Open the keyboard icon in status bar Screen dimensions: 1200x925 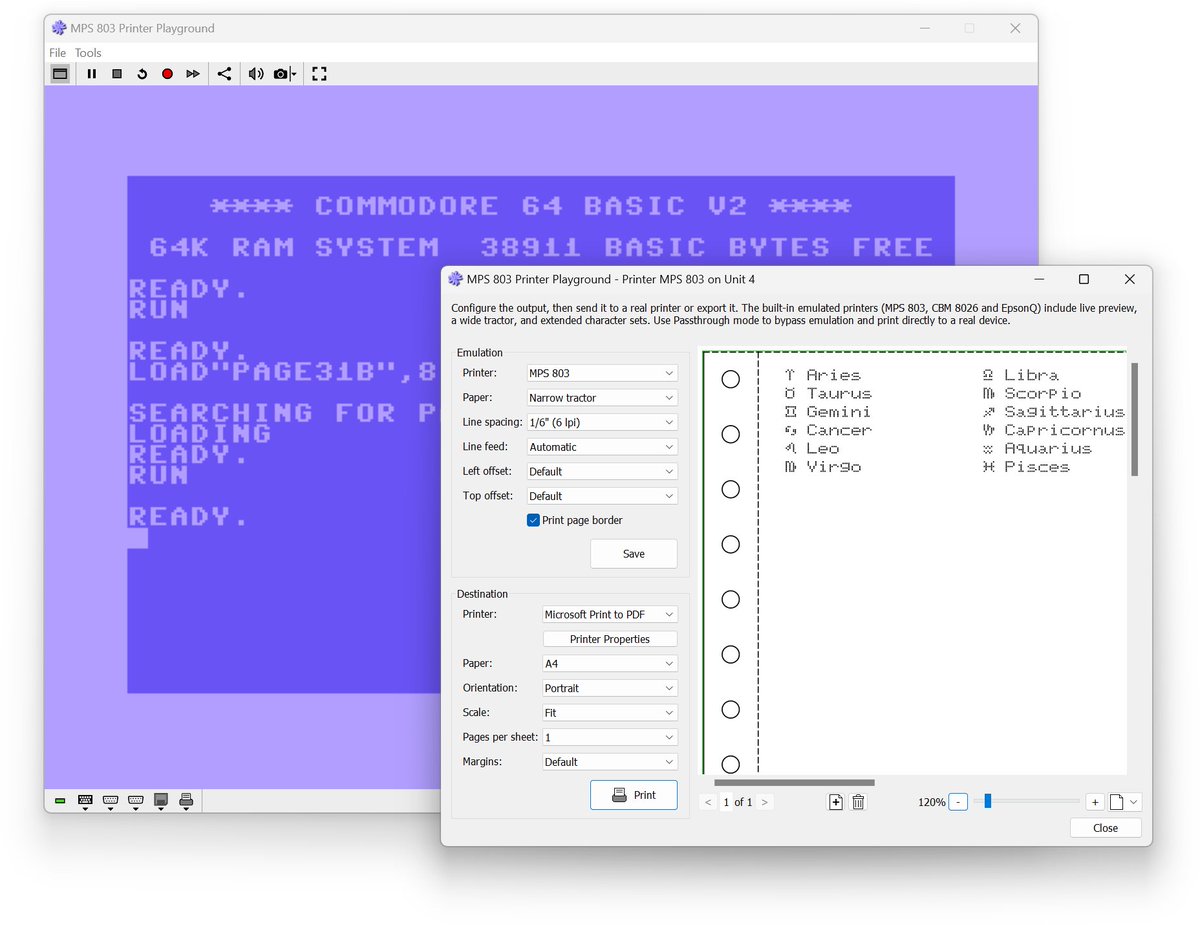pos(85,801)
